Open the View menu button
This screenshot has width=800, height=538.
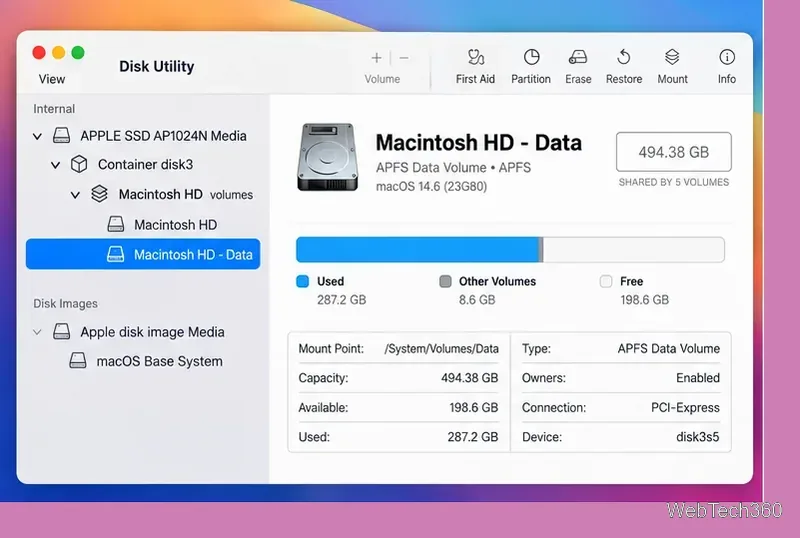[x=52, y=79]
